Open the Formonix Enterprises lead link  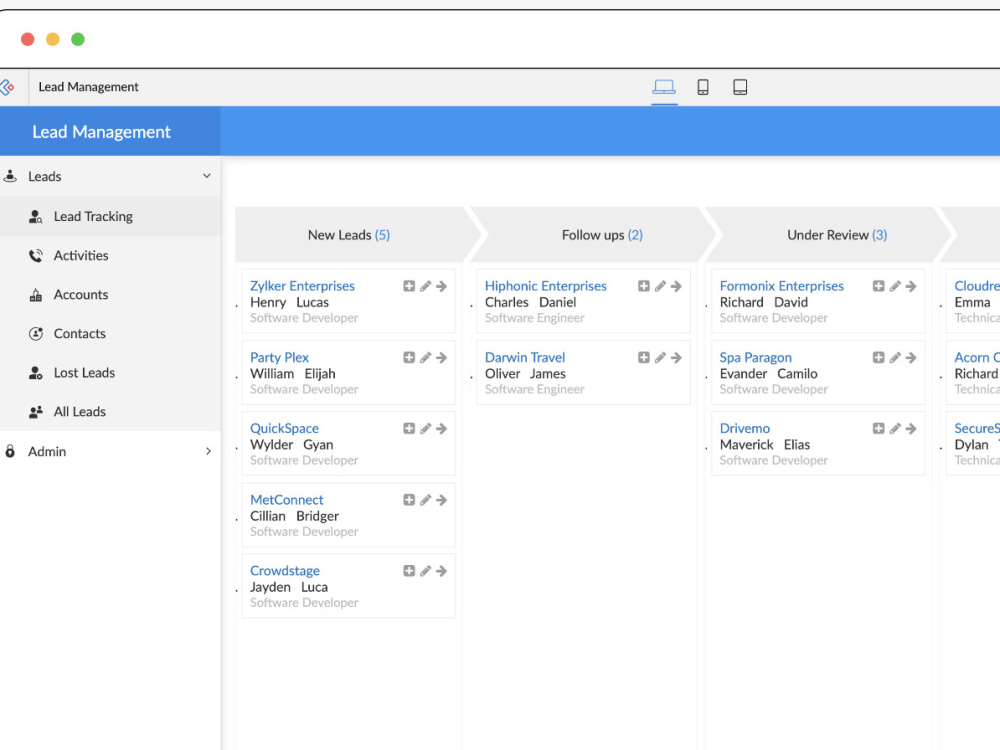tap(782, 286)
